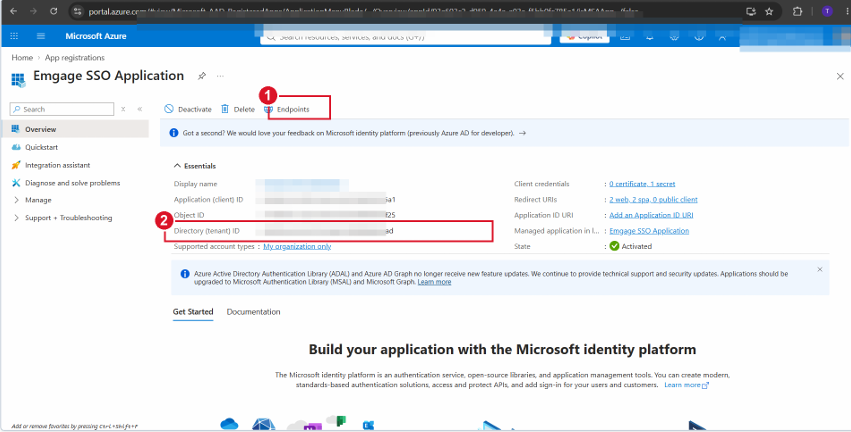Bookmark page with browser star icon

coord(769,11)
